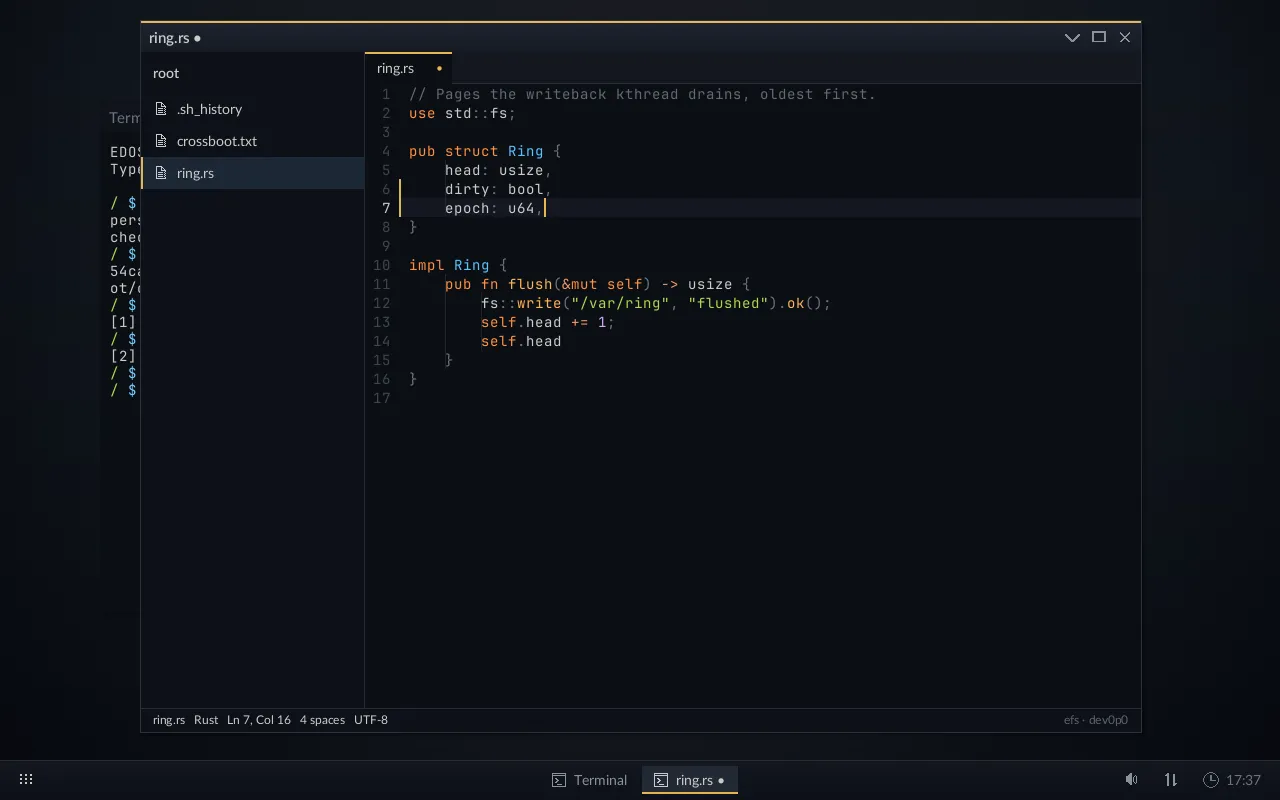Click the clock icon in the tray
The width and height of the screenshot is (1280, 800).
(1211, 780)
